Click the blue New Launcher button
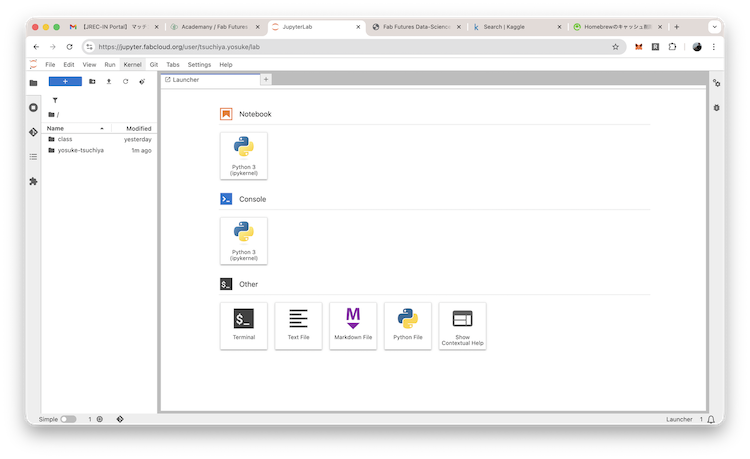 (x=65, y=81)
